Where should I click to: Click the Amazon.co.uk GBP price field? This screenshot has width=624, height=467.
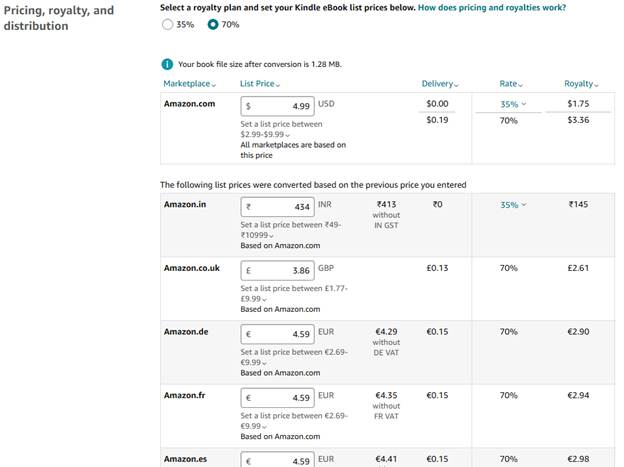pyautogui.click(x=277, y=270)
